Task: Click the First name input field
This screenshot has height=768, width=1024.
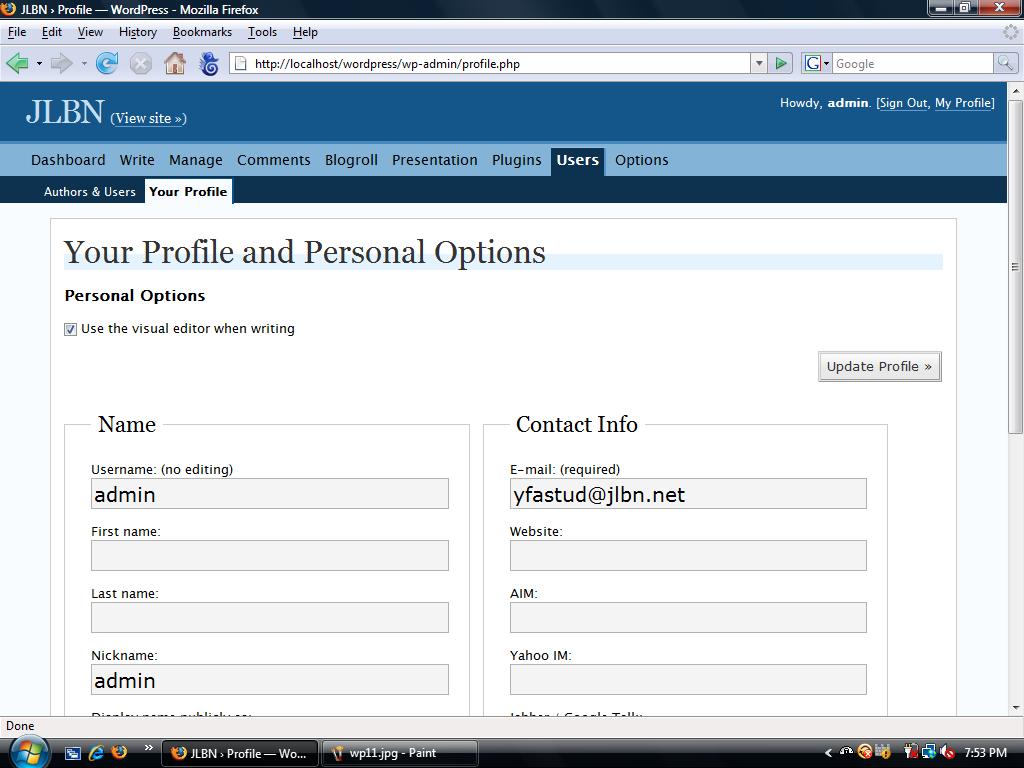Action: click(x=270, y=556)
